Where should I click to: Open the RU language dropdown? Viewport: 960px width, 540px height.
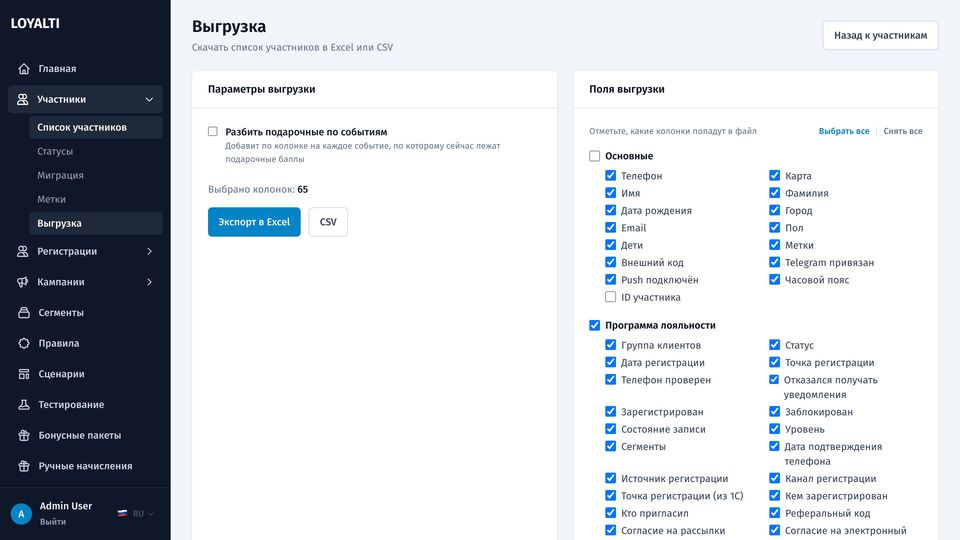136,514
